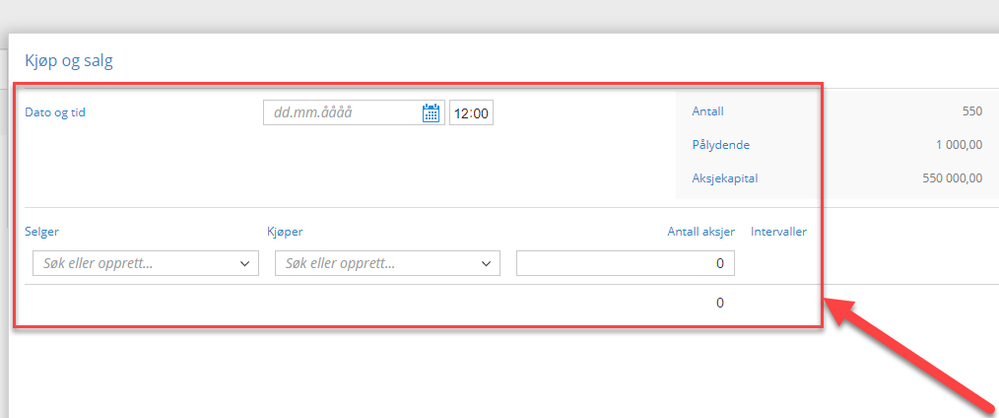Click the Intervaller column label
The image size is (999, 418).
(779, 232)
